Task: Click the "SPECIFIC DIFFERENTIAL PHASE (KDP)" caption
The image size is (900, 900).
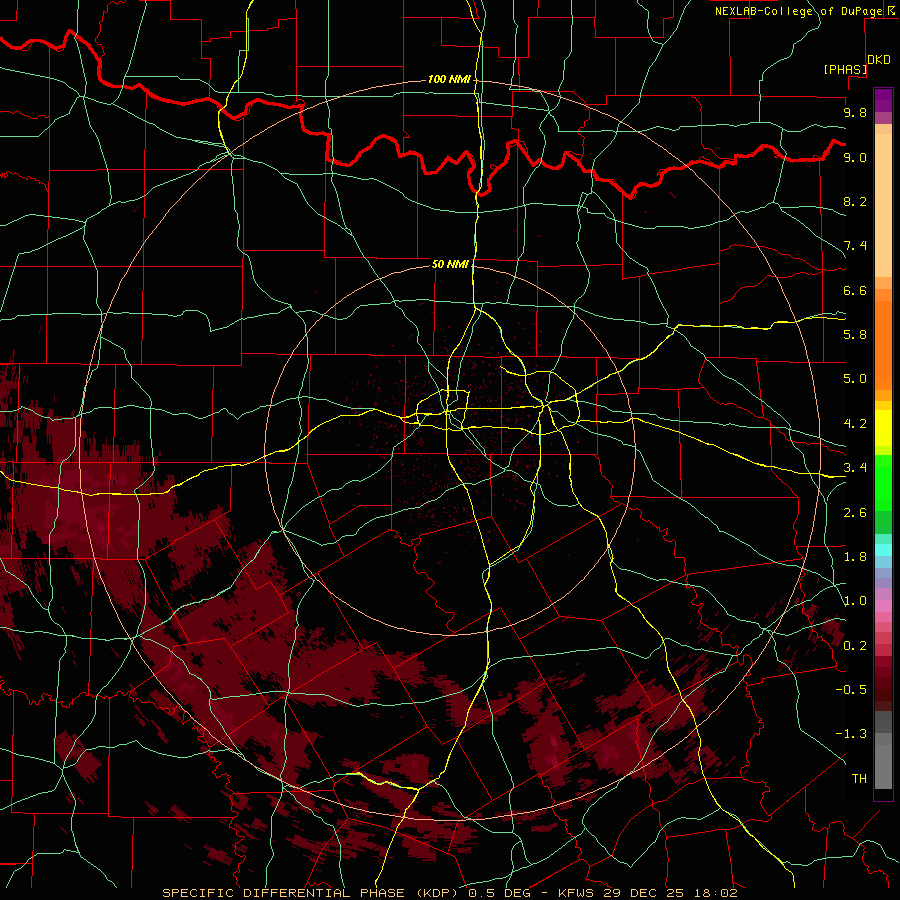Action: pos(311,893)
